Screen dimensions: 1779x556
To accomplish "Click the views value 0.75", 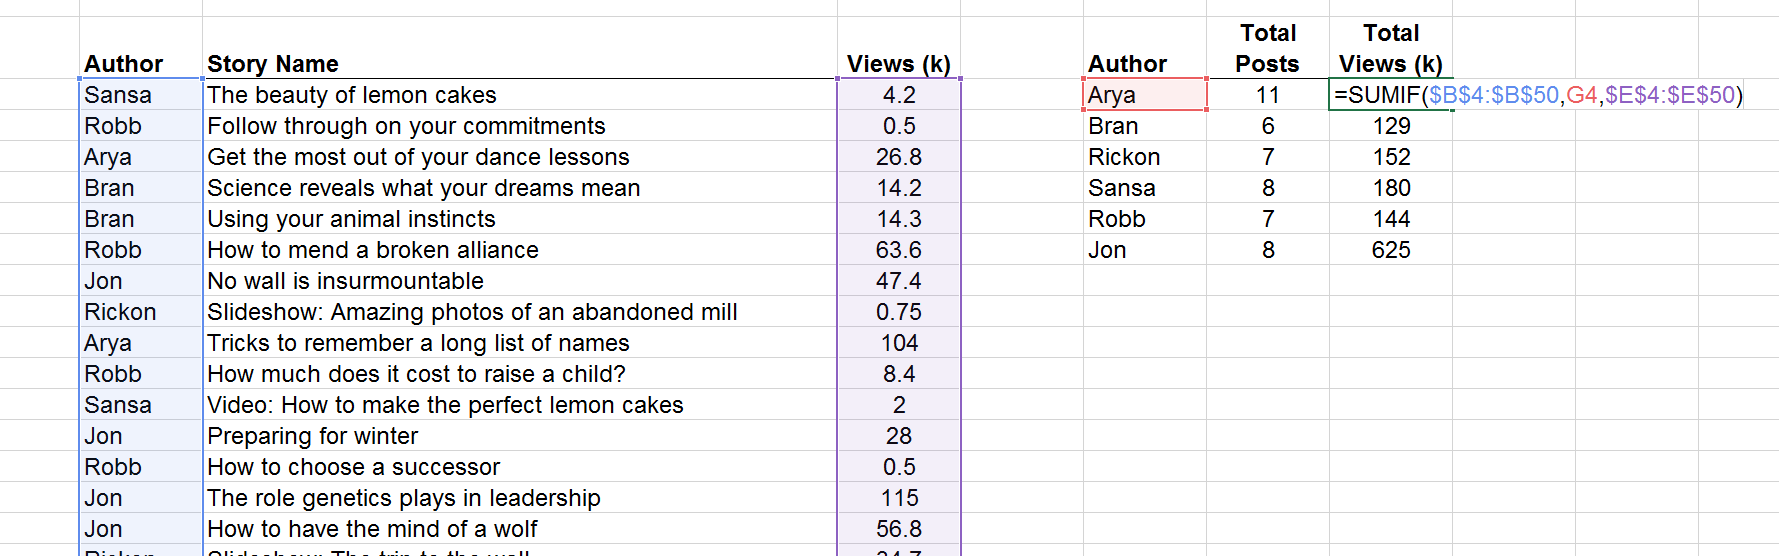I will point(898,312).
